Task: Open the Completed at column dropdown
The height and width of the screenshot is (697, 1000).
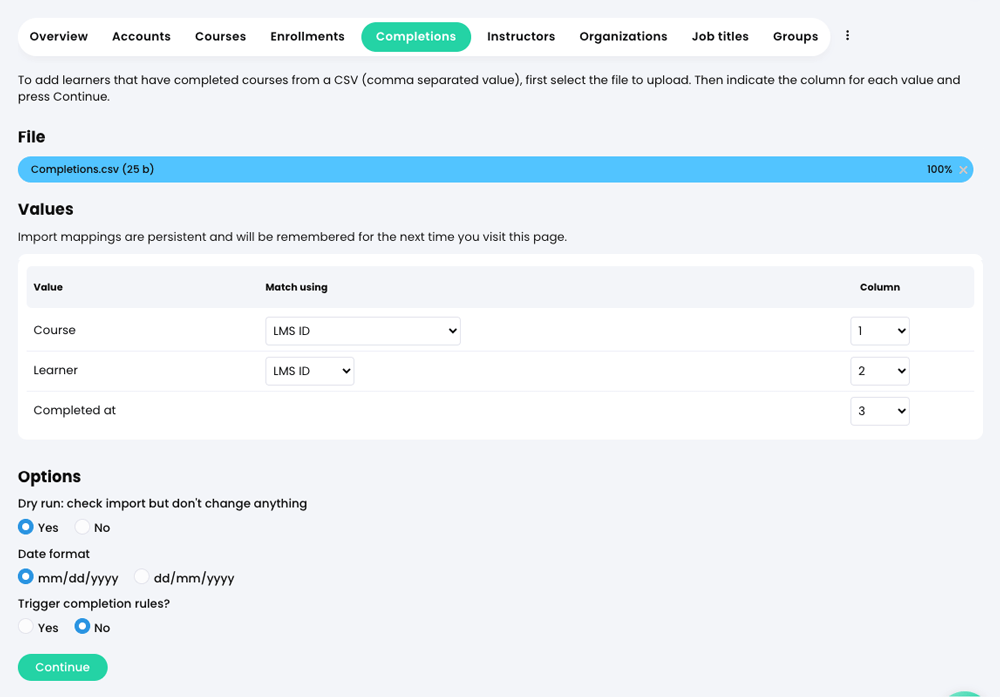Action: click(880, 410)
